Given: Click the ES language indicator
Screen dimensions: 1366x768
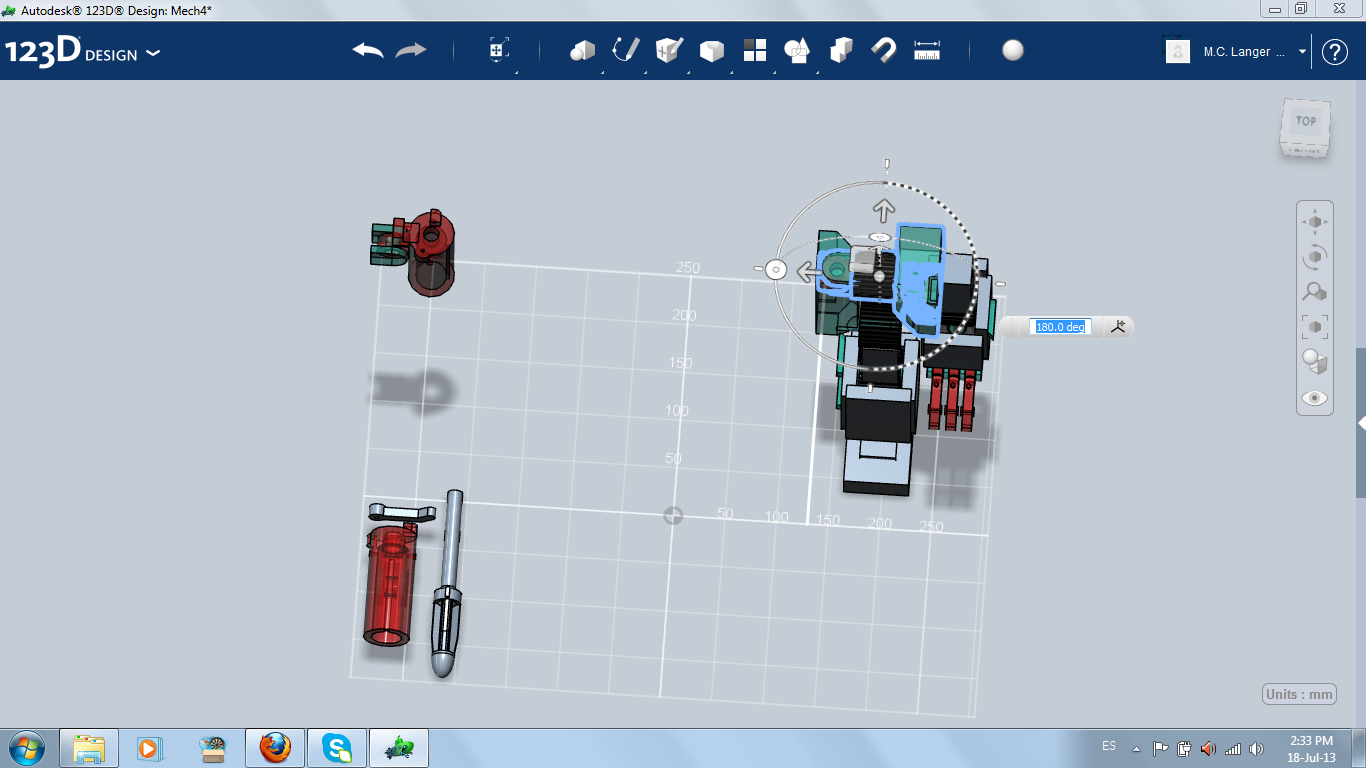Looking at the screenshot, I should (x=1109, y=746).
